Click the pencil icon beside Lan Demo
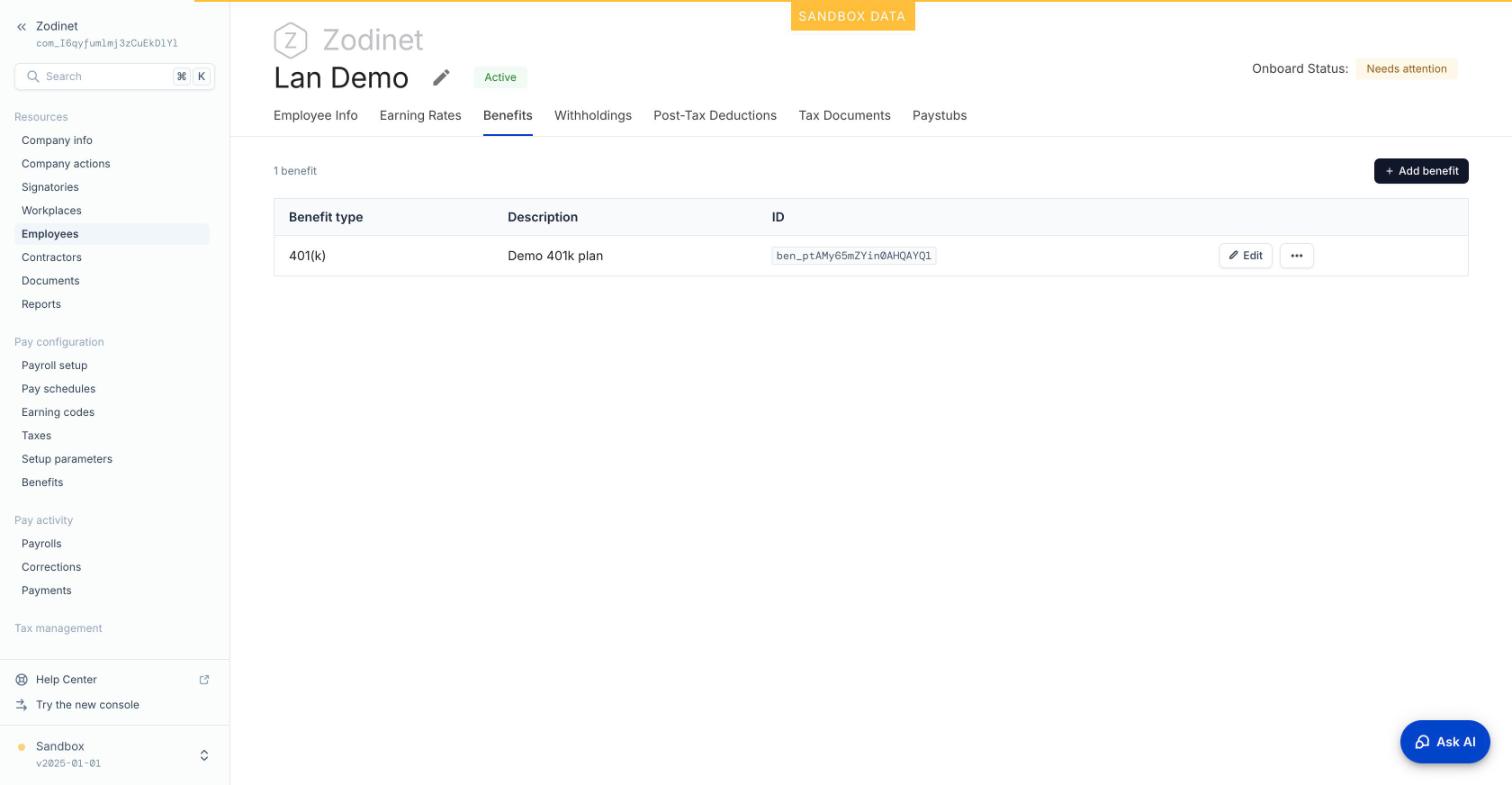 tap(441, 78)
